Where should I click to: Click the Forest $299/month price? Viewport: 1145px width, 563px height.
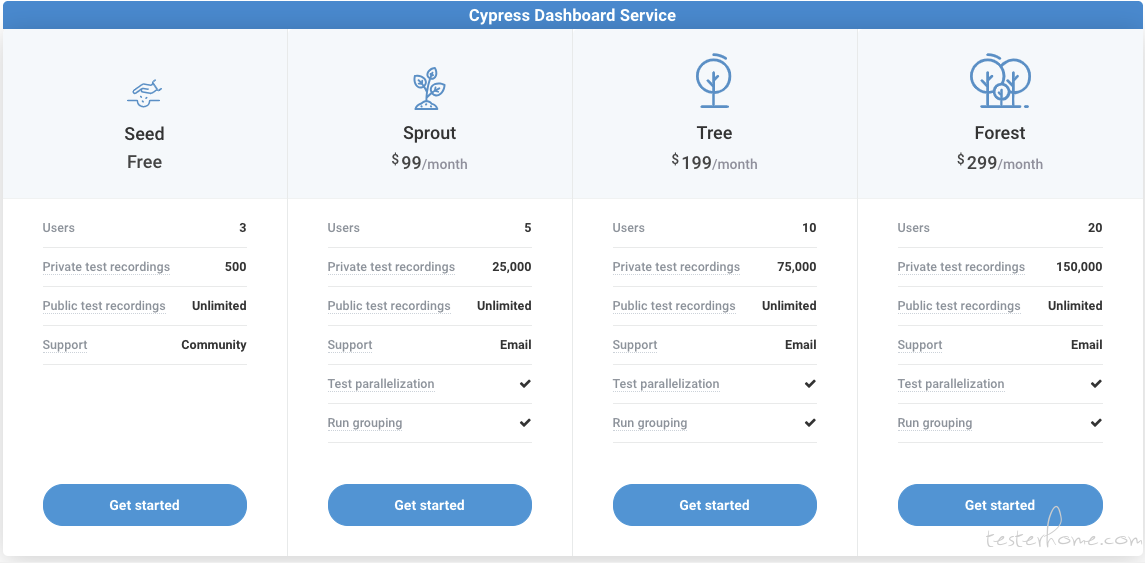pos(1000,162)
